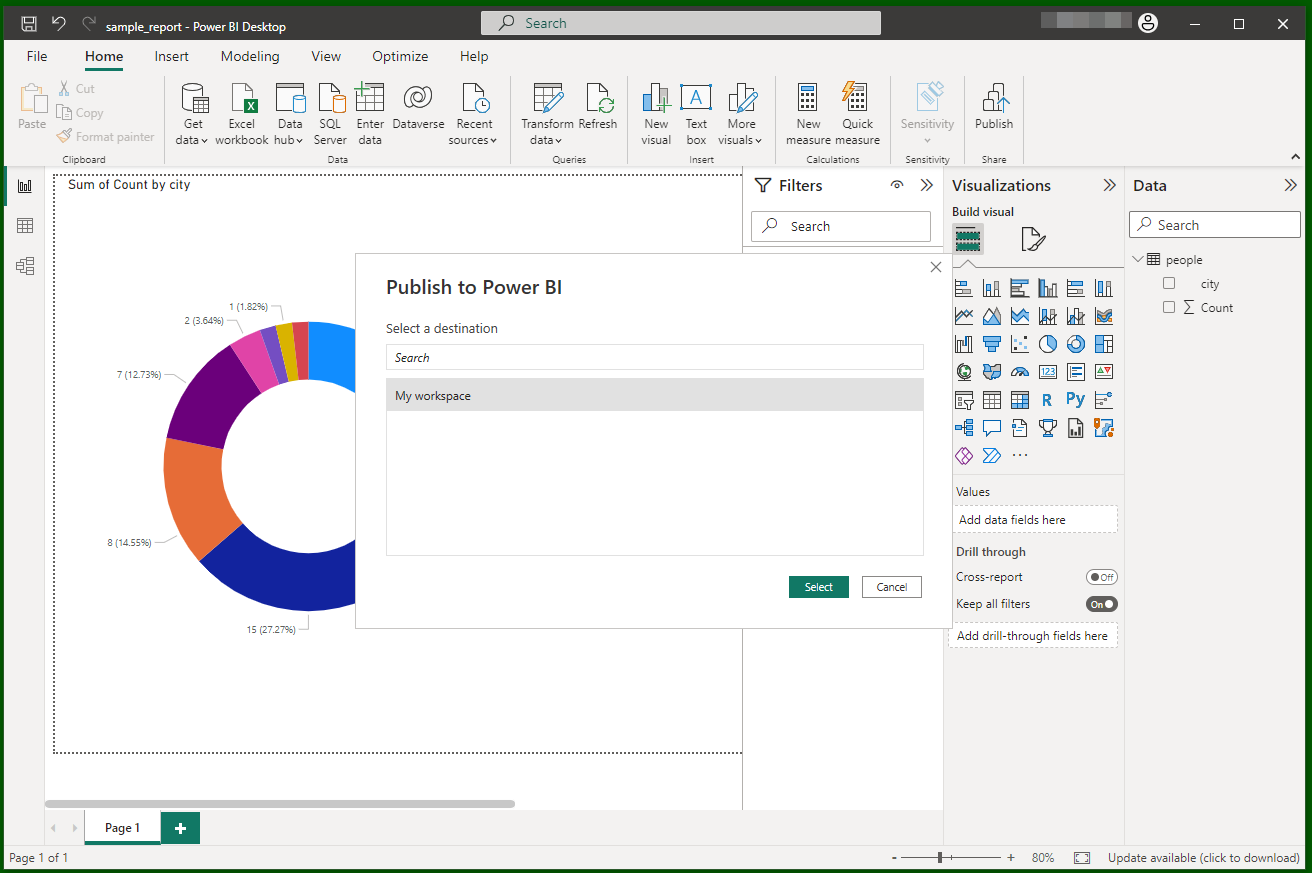Select the Q&A speech bubble visual
This screenshot has height=873, width=1312.
(x=992, y=428)
